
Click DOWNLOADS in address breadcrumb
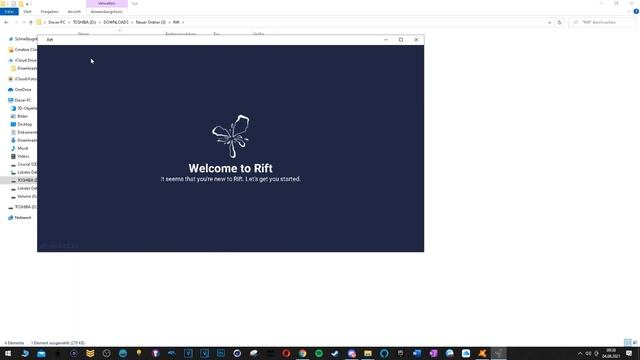tap(116, 22)
